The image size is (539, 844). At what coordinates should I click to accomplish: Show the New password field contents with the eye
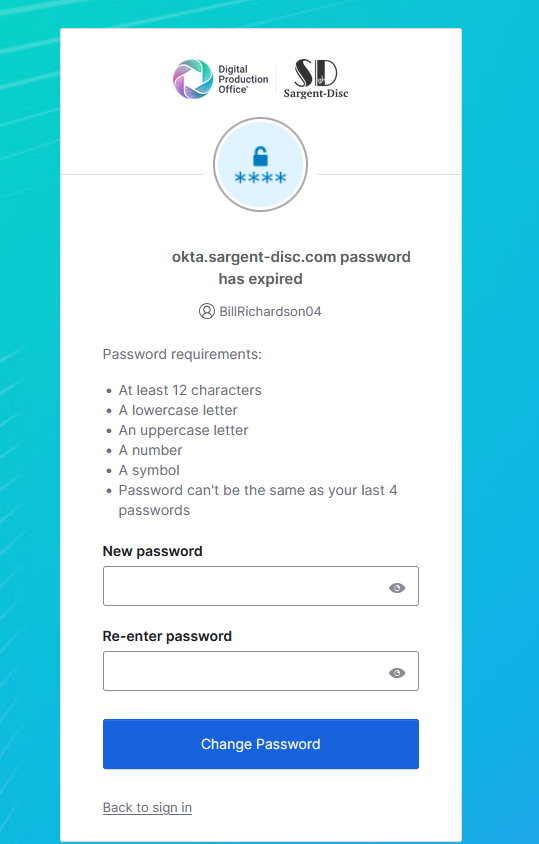397,588
